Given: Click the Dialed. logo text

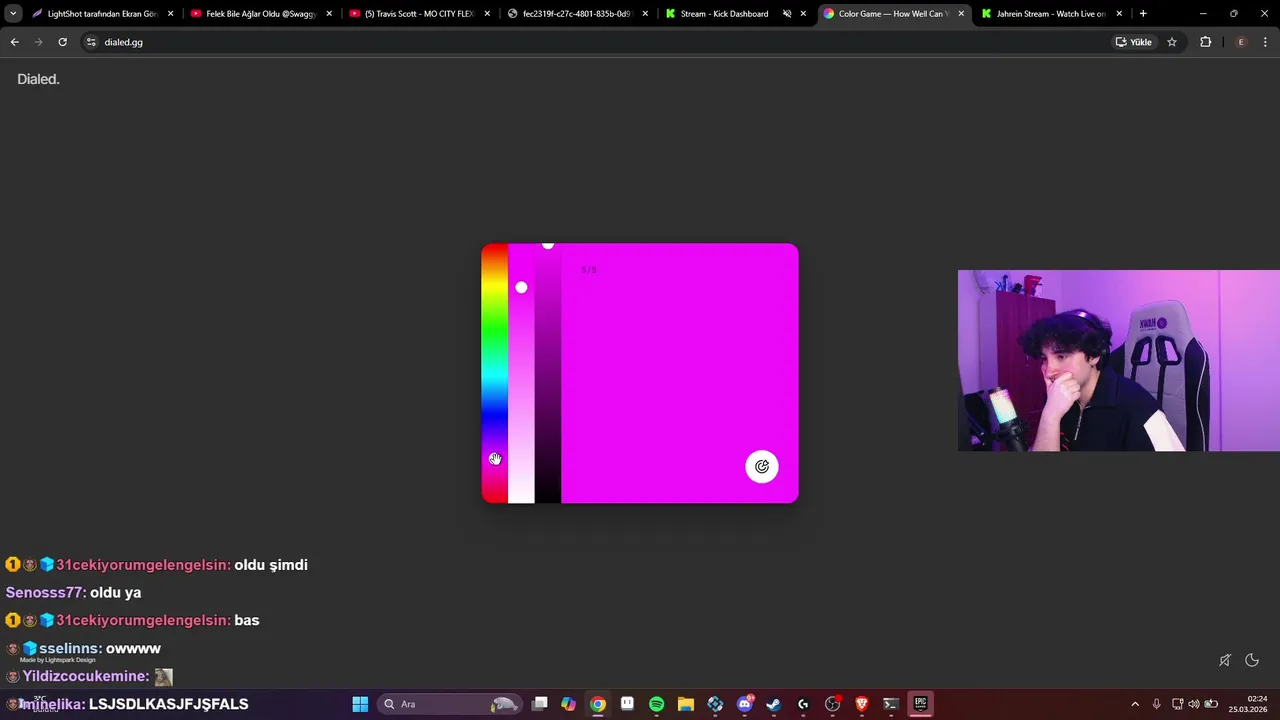Looking at the screenshot, I should pos(38,79).
